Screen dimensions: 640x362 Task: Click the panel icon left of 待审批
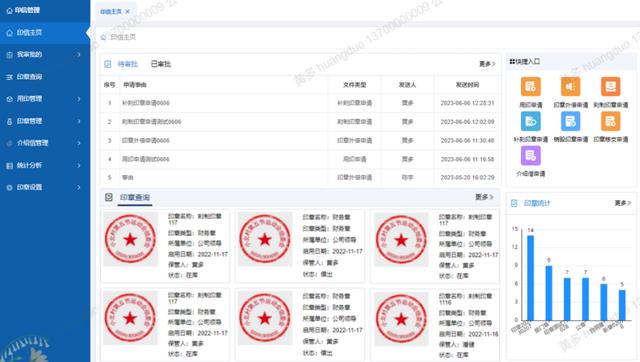tap(108, 64)
